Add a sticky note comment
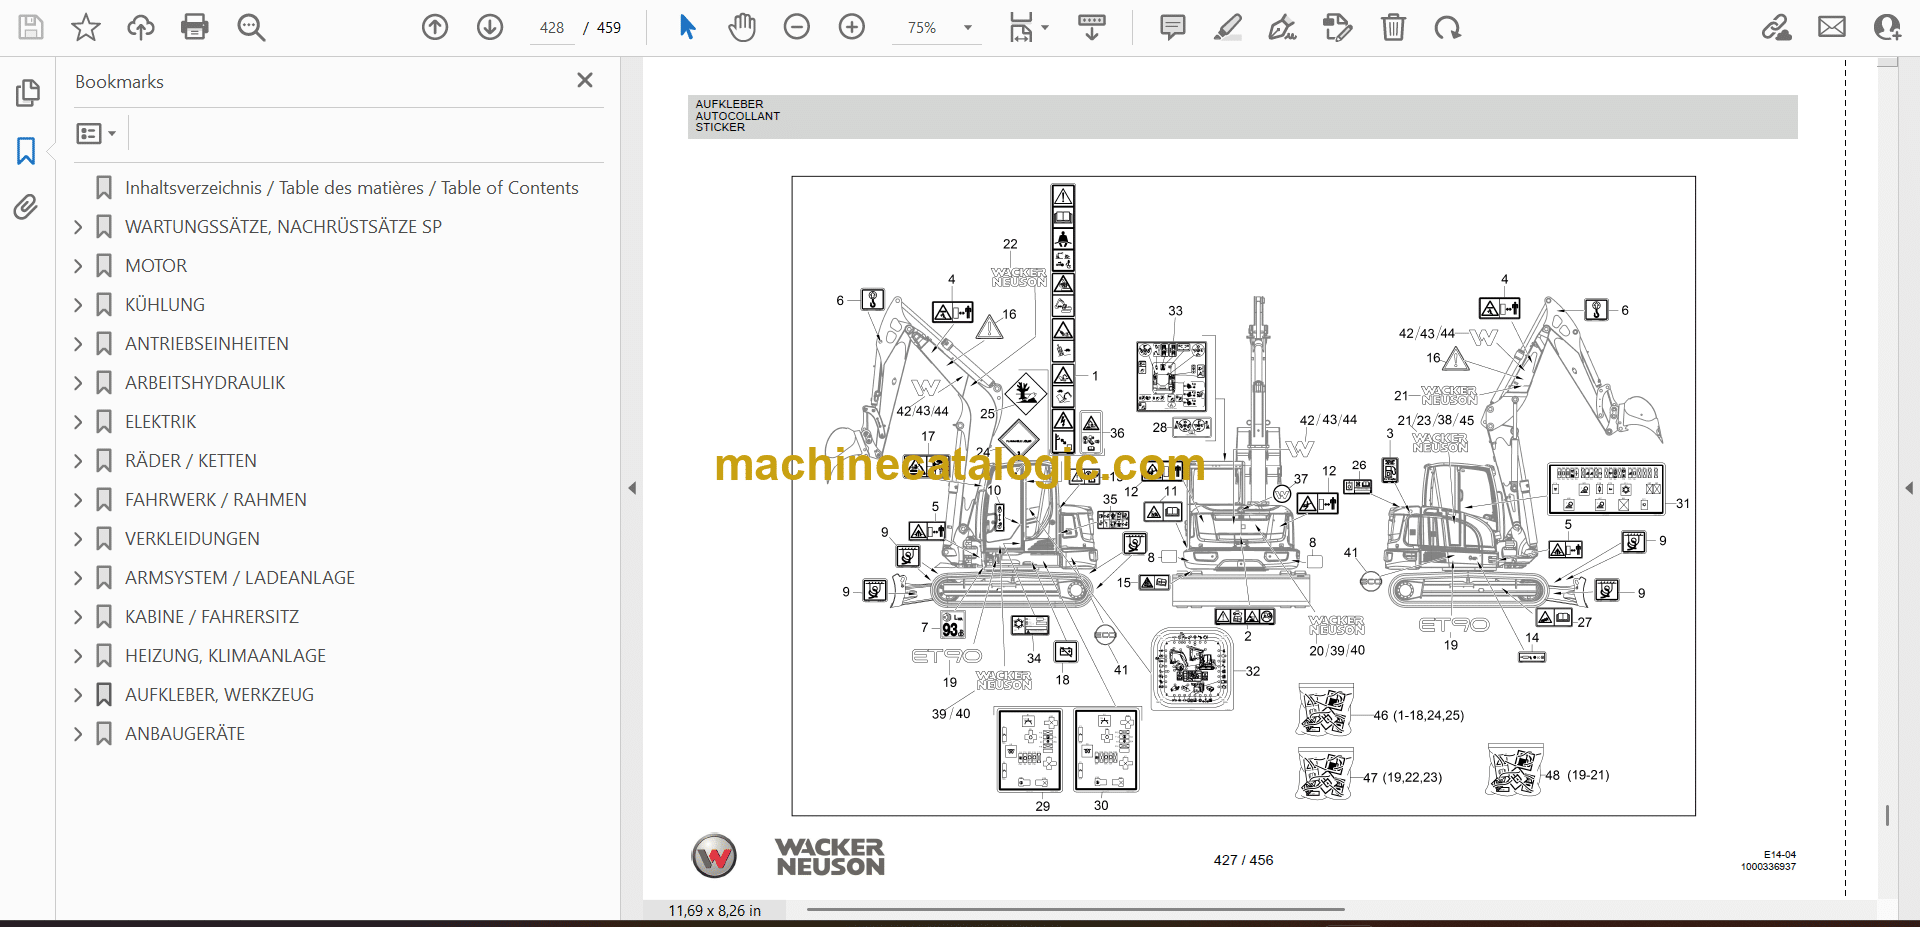This screenshot has height=927, width=1920. pyautogui.click(x=1173, y=27)
